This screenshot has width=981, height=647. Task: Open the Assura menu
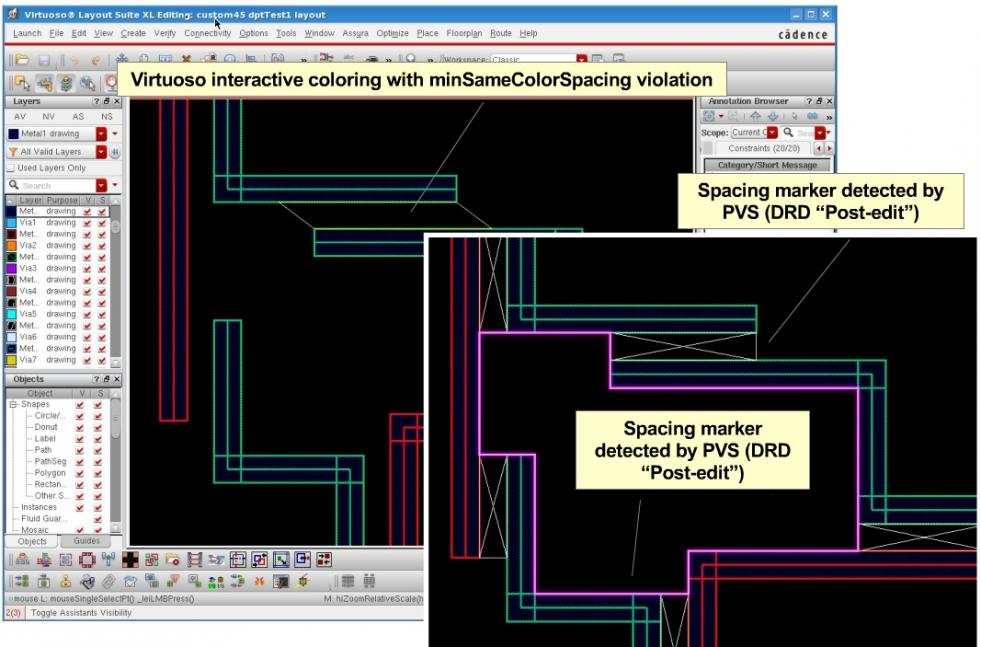pyautogui.click(x=355, y=33)
